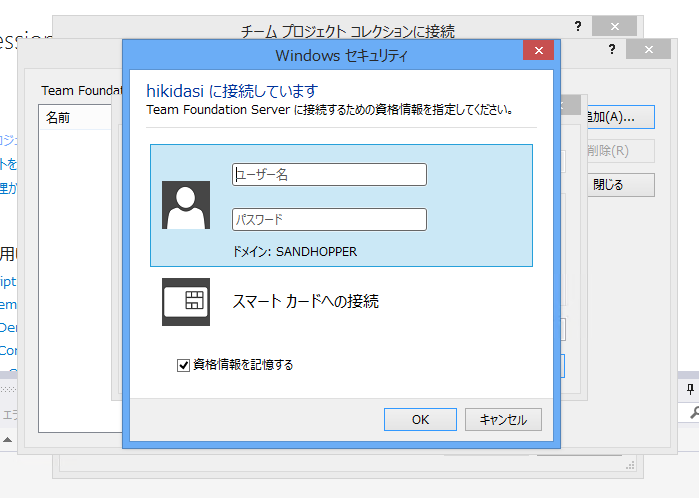Click the 追加(A)... button in the back dialog

point(621,117)
